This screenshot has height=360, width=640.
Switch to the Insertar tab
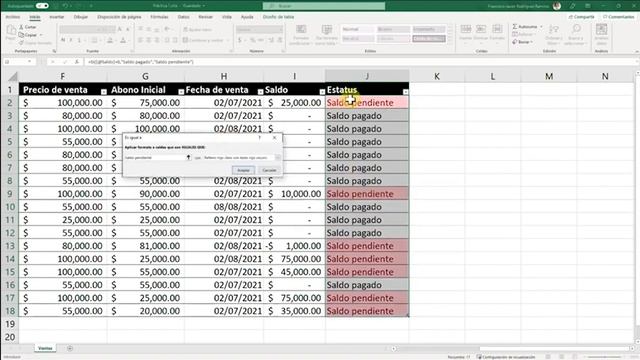pos(57,17)
